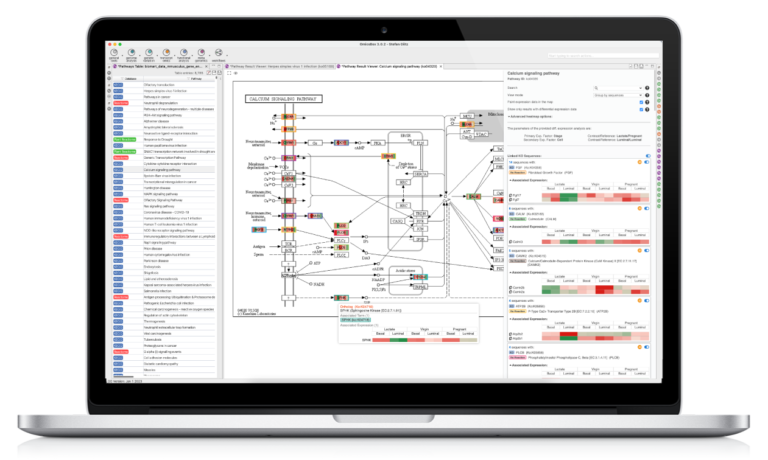Toggle the switch on the PLCB sequences card

(x=647, y=347)
